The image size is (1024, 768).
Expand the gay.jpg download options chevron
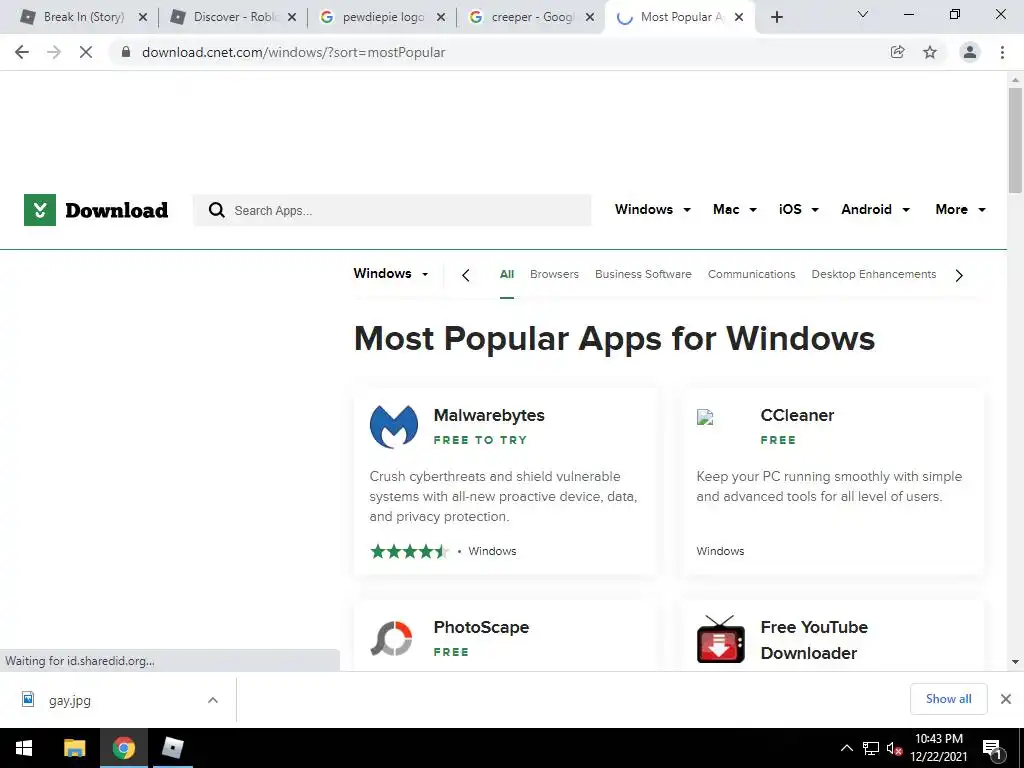tap(213, 700)
